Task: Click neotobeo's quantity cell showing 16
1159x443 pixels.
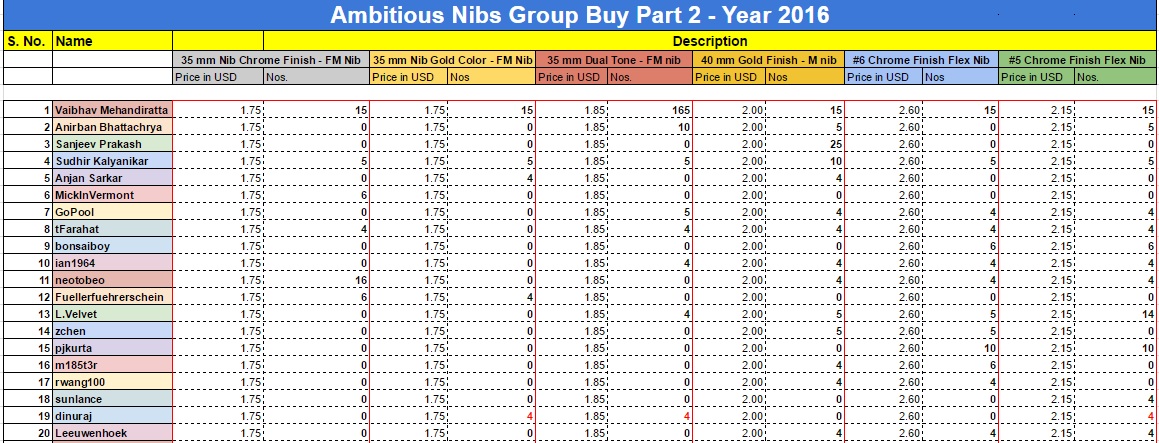Action: 330,280
